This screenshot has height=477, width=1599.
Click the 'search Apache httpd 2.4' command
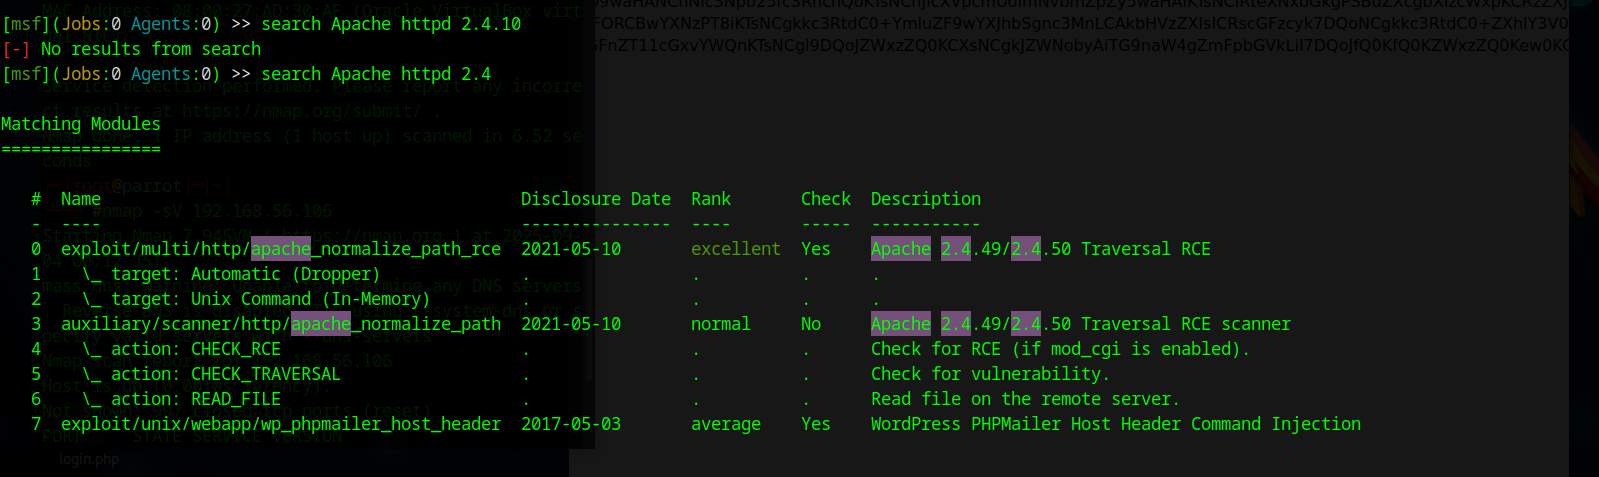coord(376,74)
